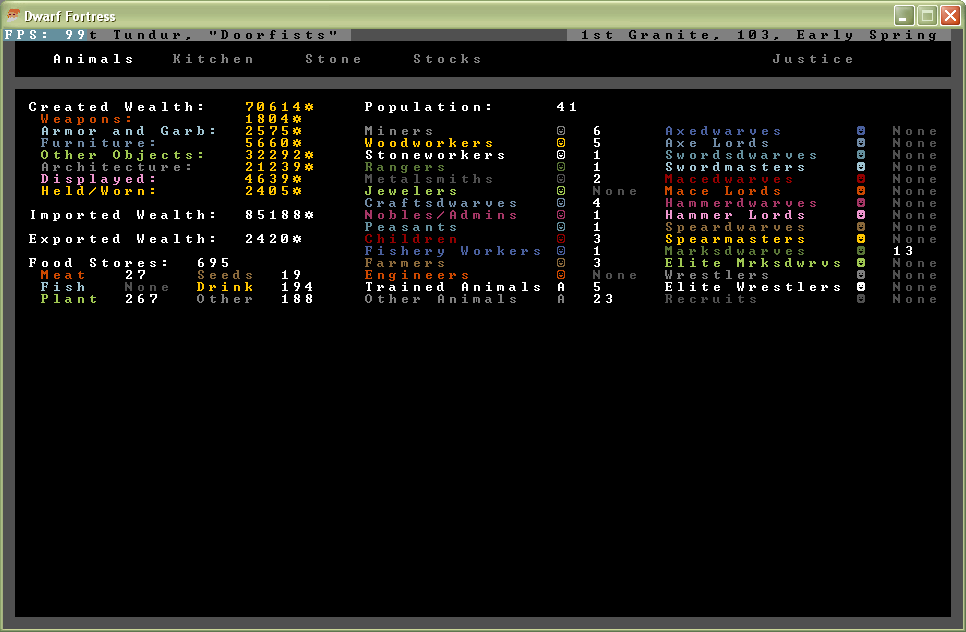Click the Marksdwarves green face icon
The width and height of the screenshot is (966, 632).
[861, 251]
